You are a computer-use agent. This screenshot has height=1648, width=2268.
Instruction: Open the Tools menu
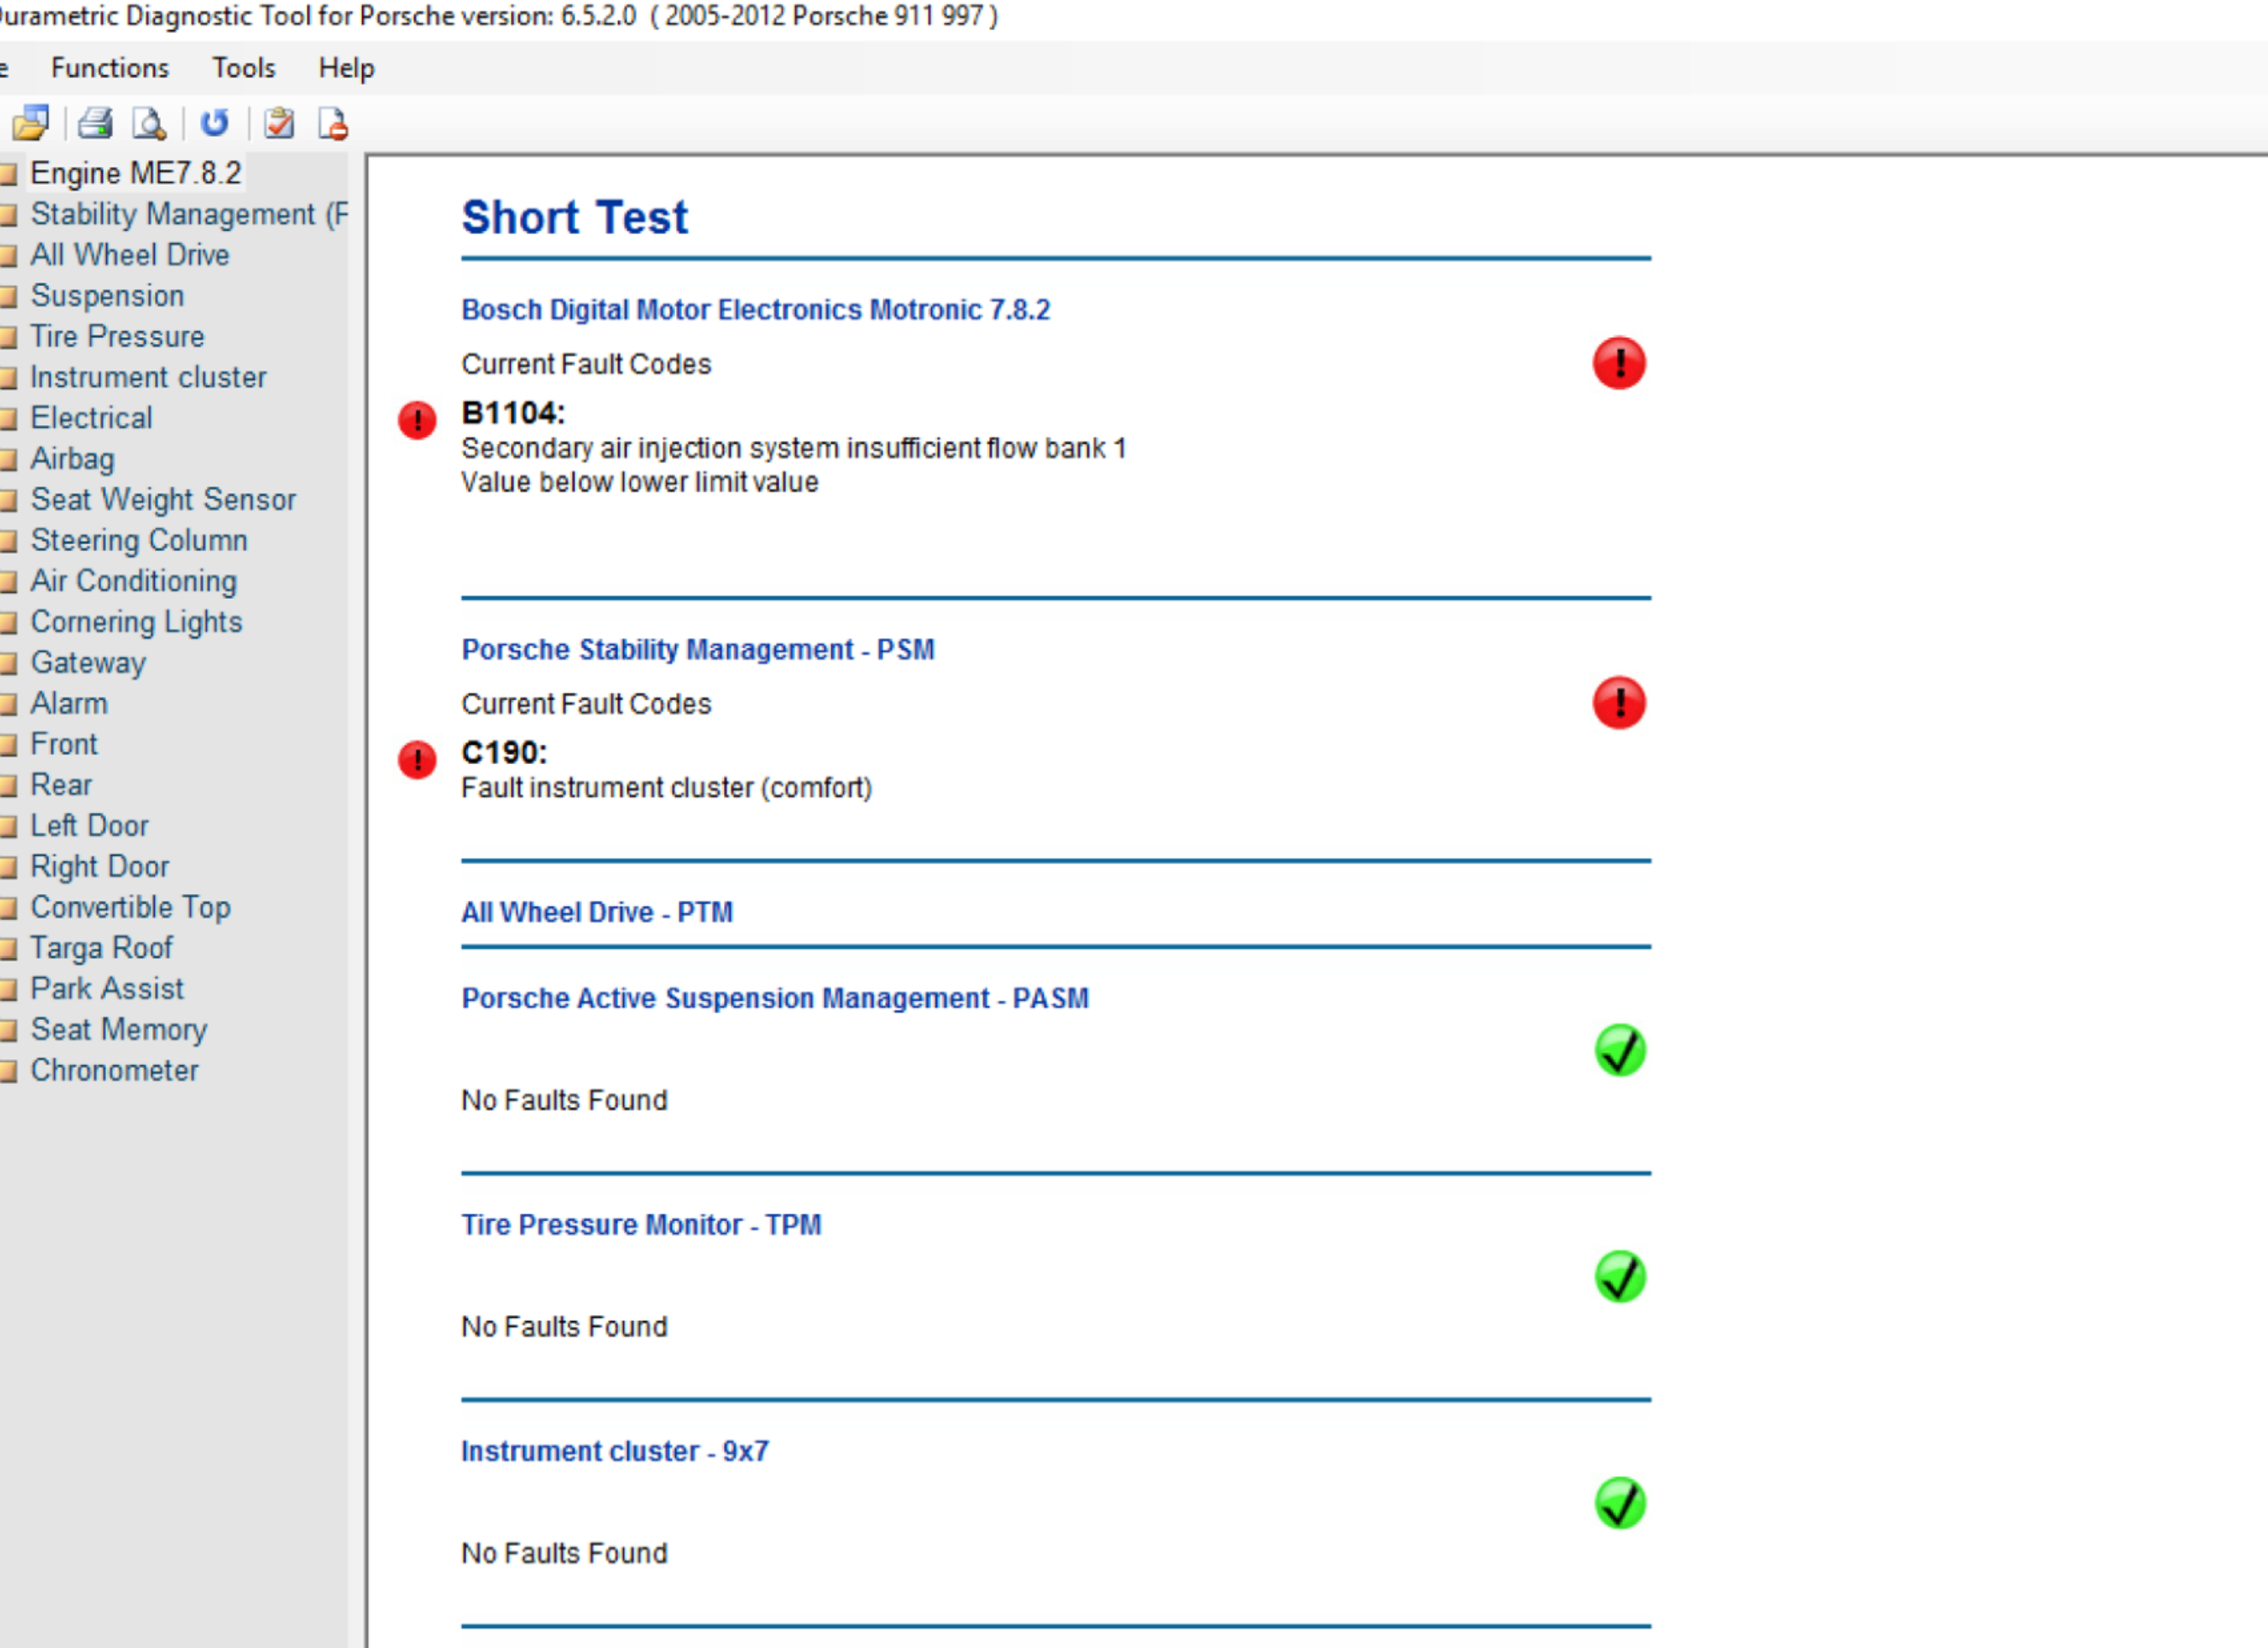point(243,68)
